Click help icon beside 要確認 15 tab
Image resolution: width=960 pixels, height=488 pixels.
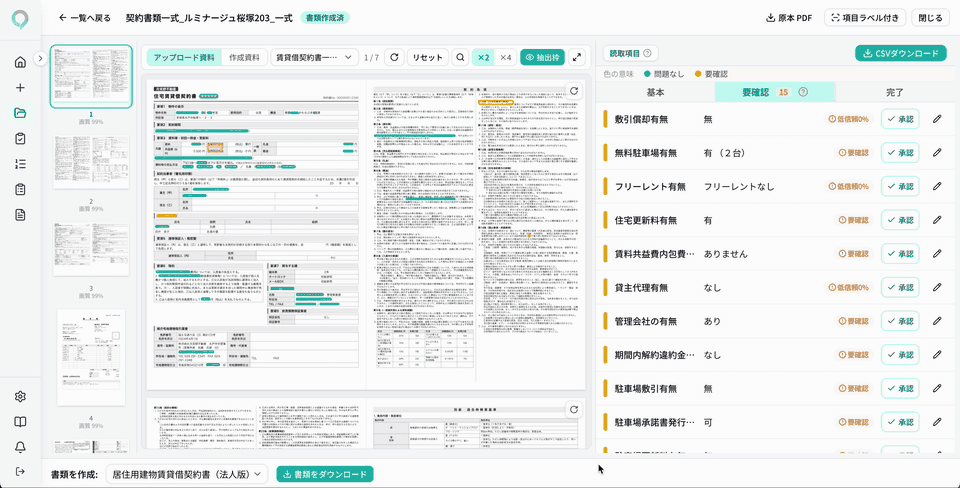803,92
